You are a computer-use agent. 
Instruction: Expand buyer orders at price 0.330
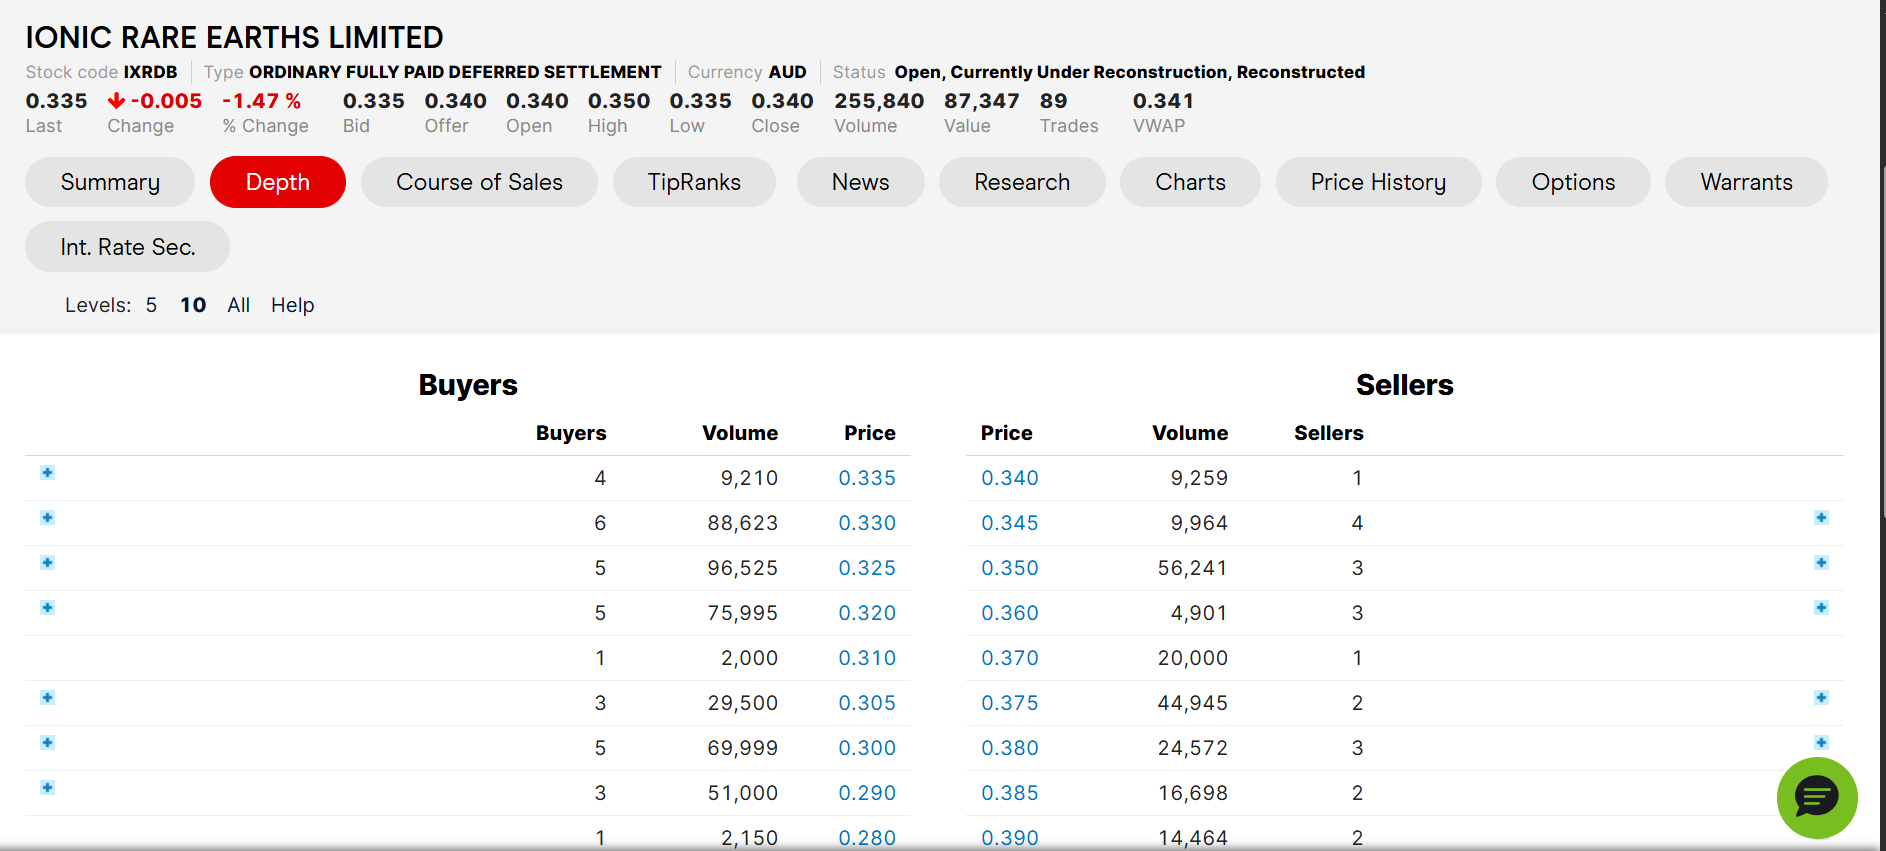click(47, 518)
